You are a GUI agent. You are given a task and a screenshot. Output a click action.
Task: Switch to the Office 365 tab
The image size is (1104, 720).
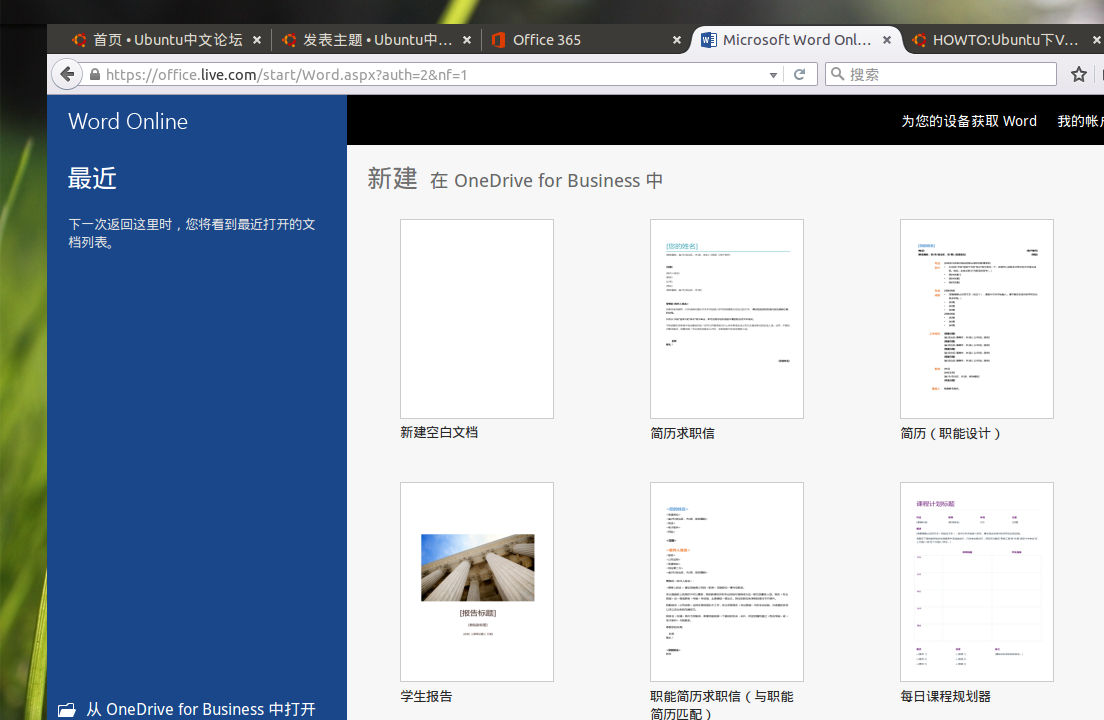[x=586, y=40]
